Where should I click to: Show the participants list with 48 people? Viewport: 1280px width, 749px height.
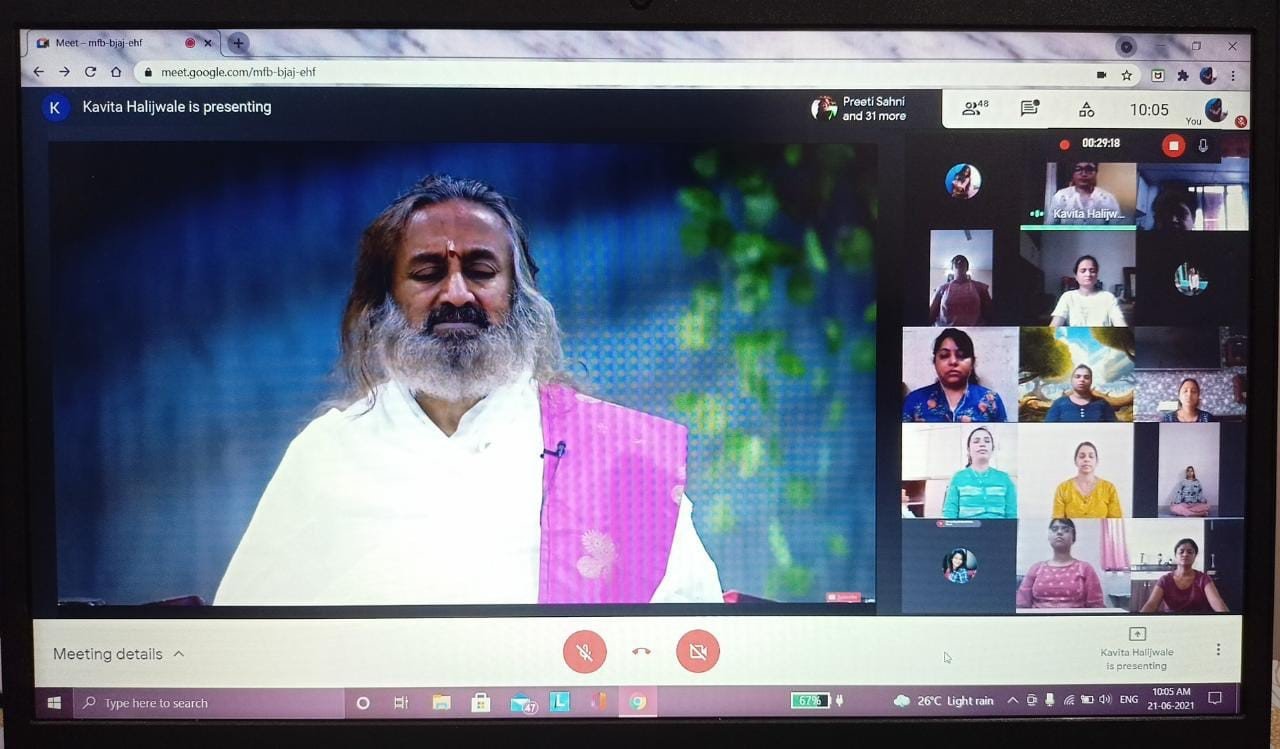[x=974, y=109]
